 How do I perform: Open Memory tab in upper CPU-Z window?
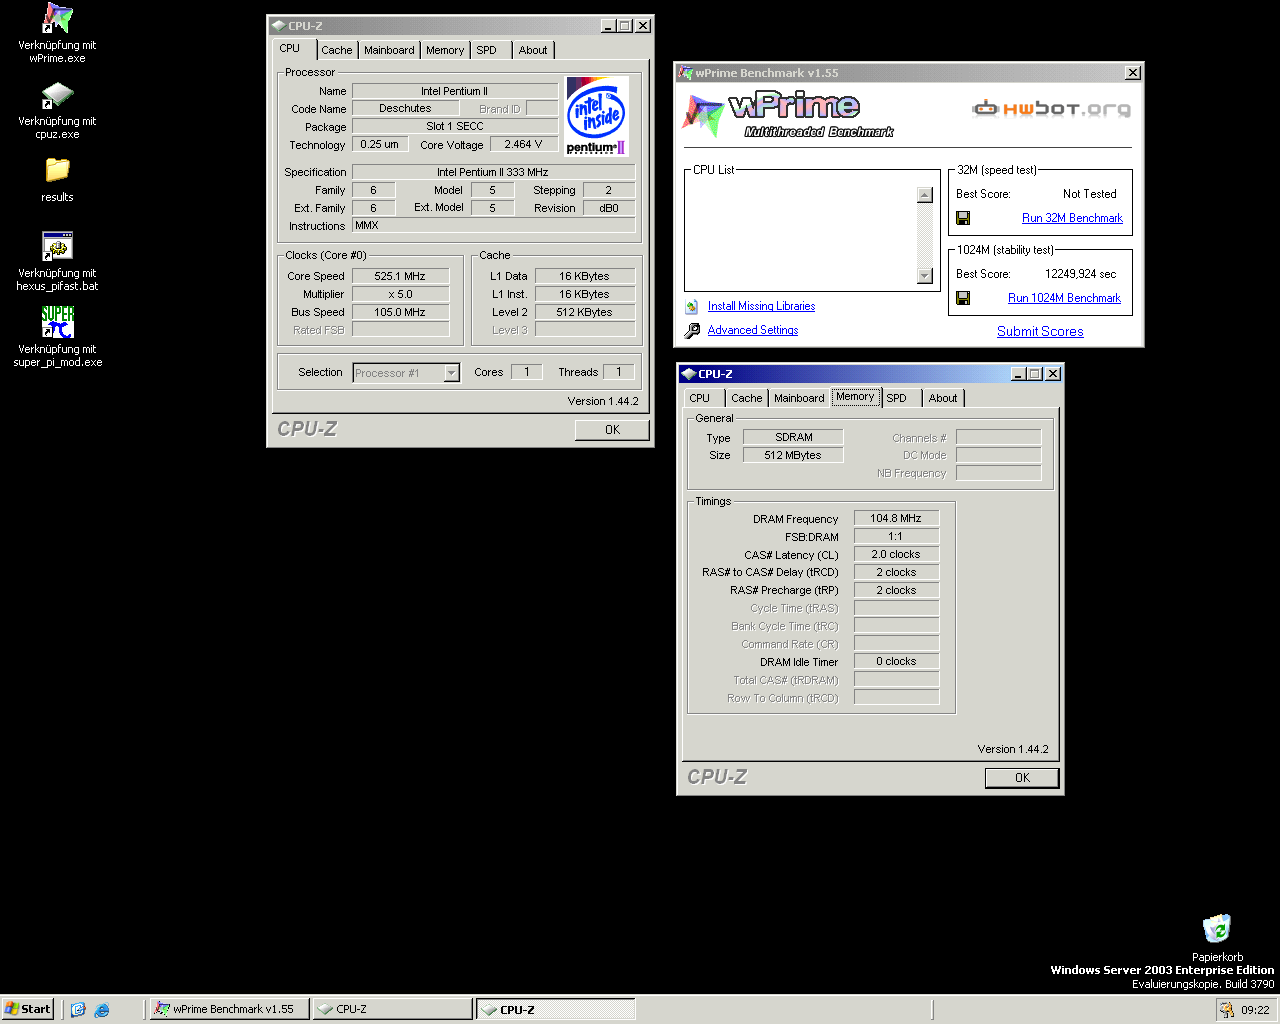pyautogui.click(x=445, y=50)
